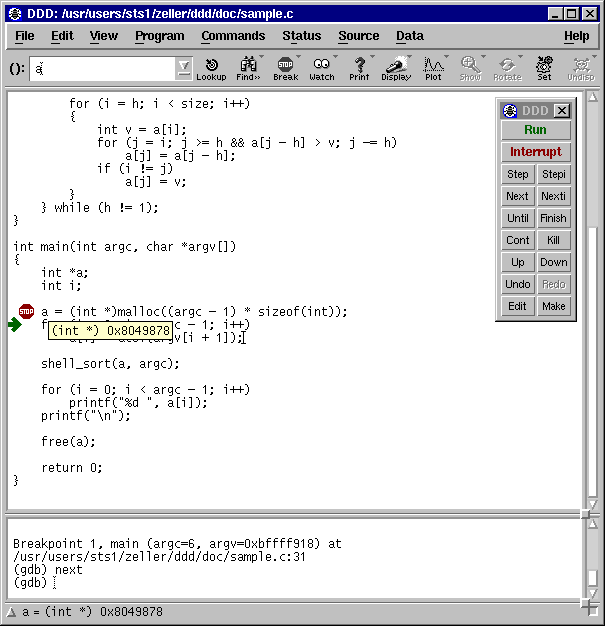605x626 pixels.
Task: Open the Show options dropdown arrow
Action: tap(483, 57)
